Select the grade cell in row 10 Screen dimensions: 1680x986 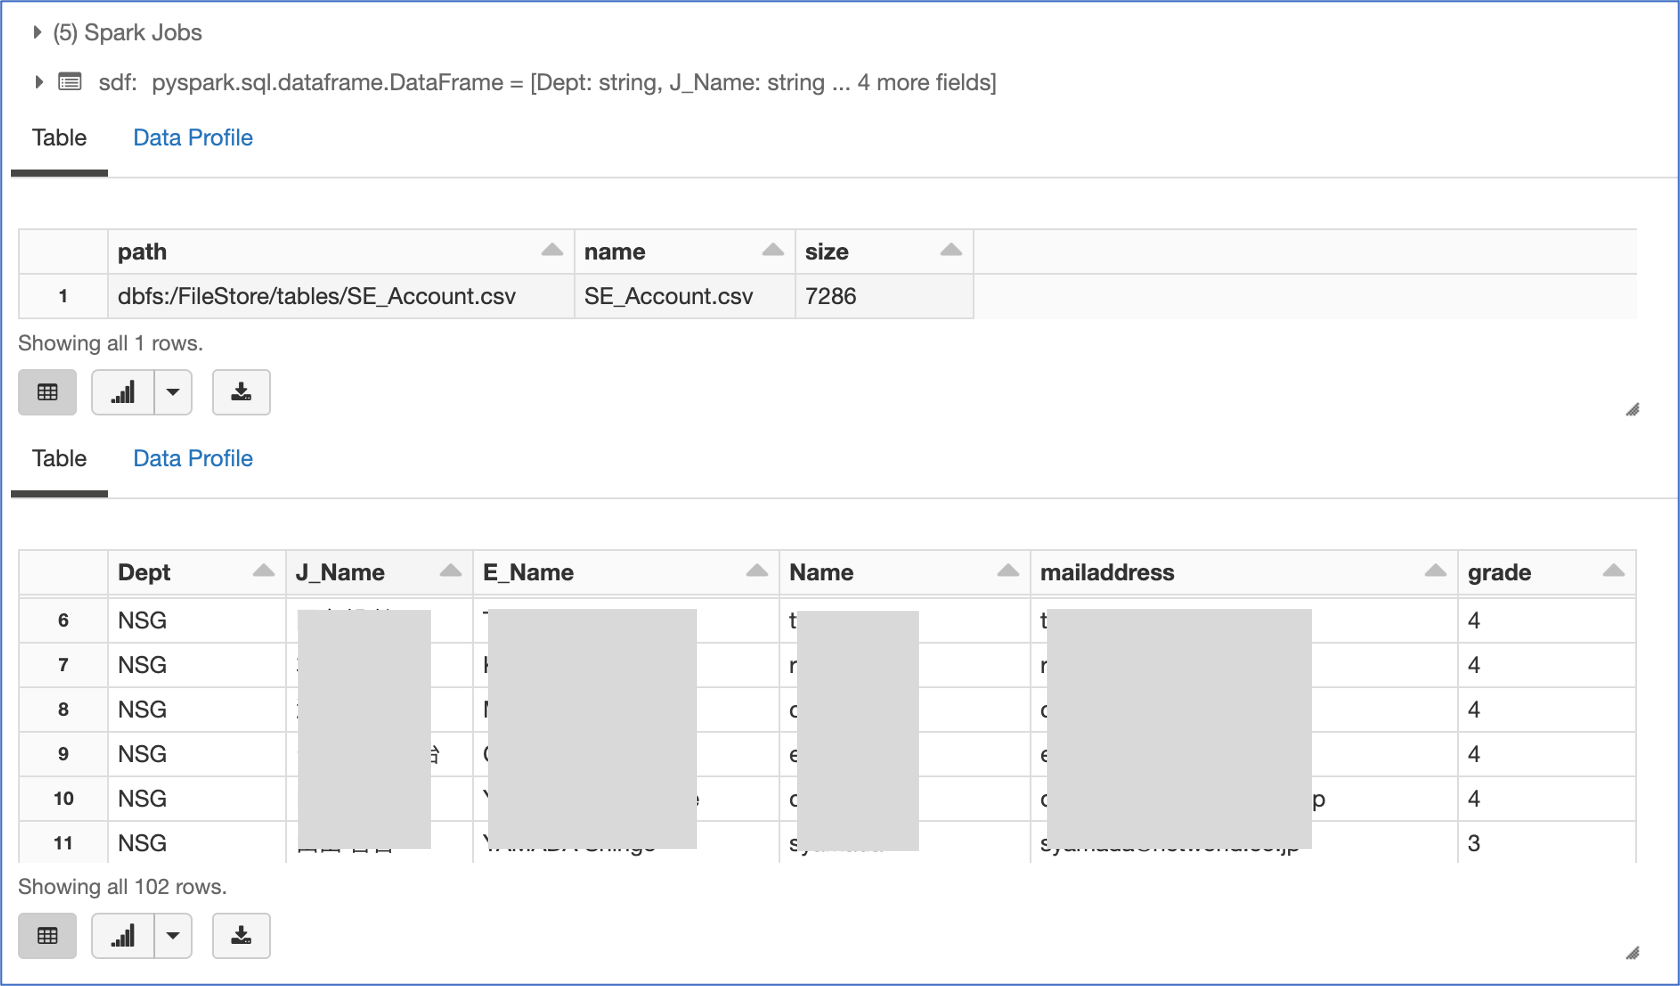[1547, 799]
